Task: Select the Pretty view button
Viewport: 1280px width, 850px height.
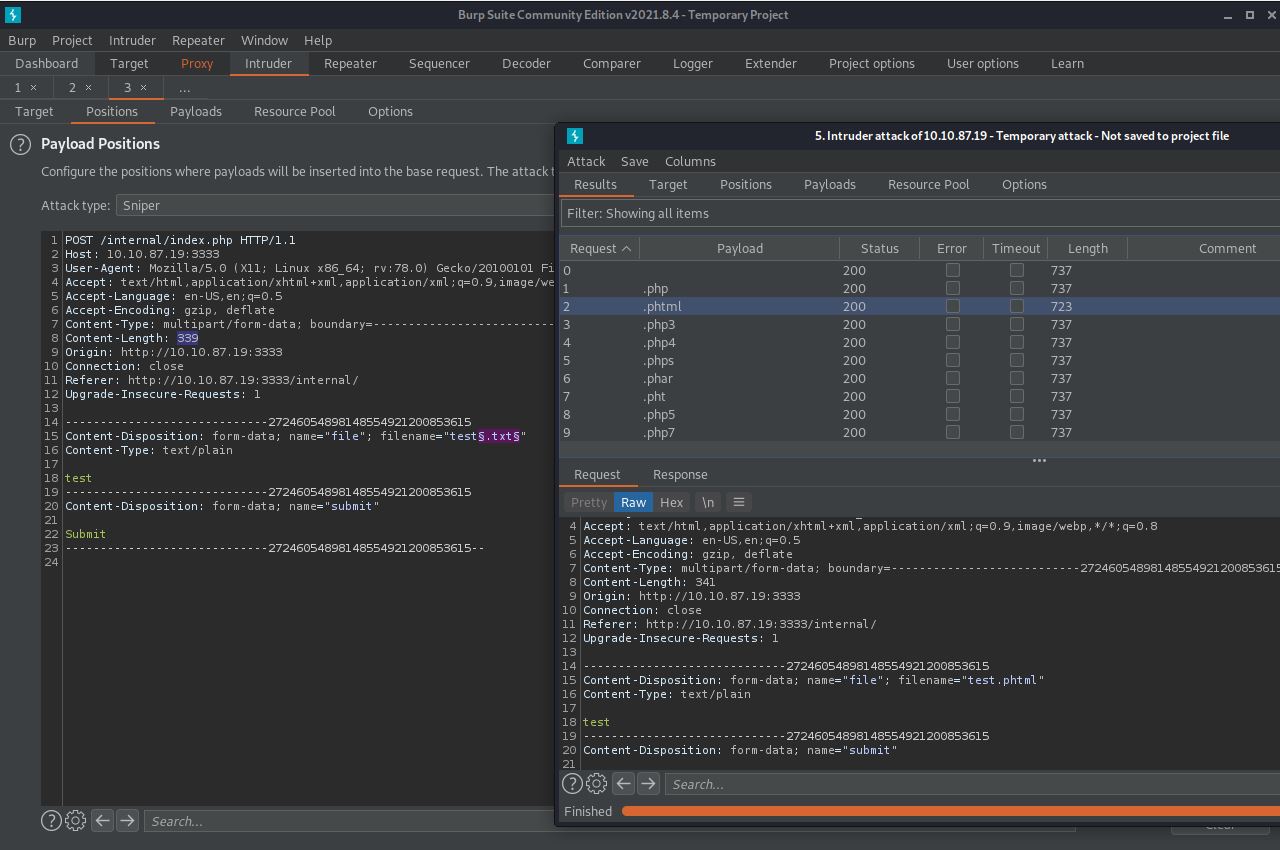Action: click(589, 502)
